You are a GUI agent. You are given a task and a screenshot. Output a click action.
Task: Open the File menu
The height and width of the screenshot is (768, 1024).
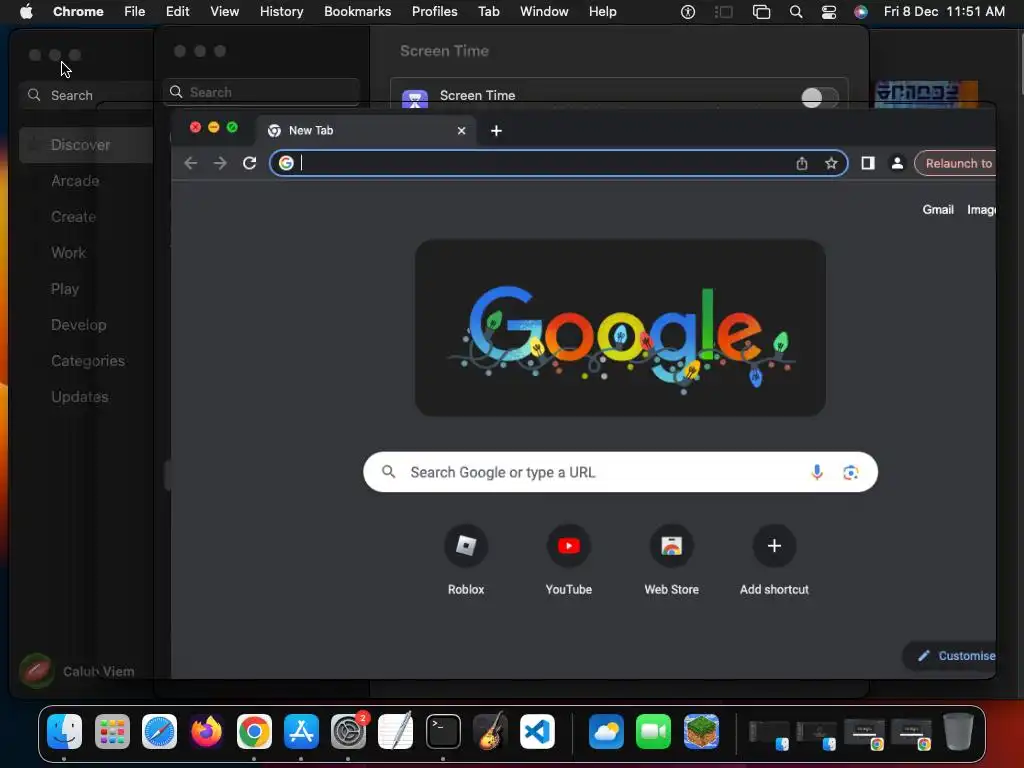(135, 11)
